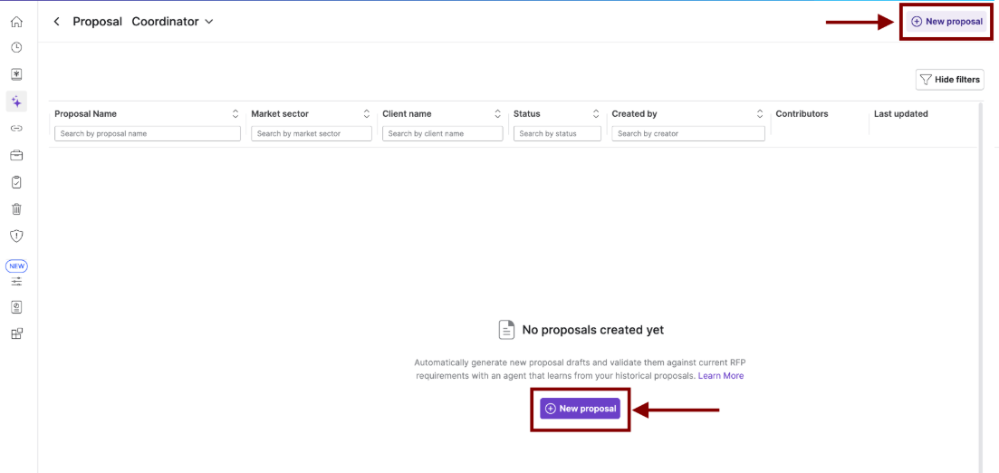
Task: Click New proposal button in top header
Action: (947, 22)
